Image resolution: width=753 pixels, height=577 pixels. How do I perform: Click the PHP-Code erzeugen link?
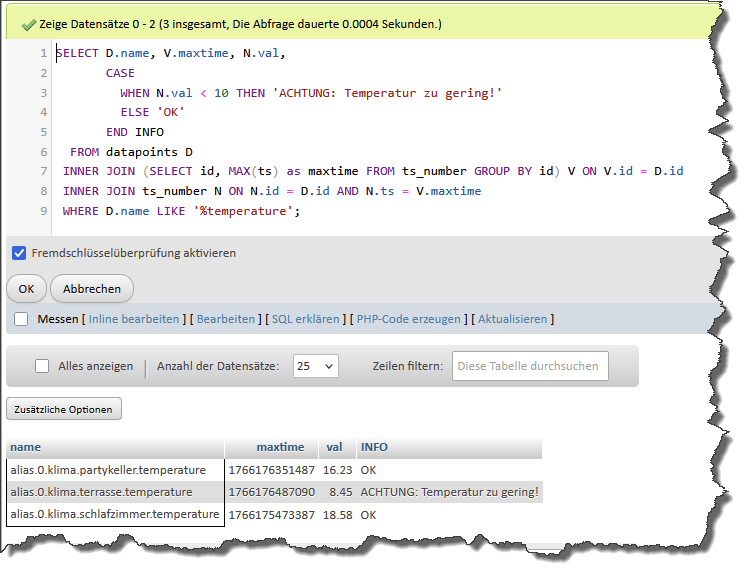tap(408, 319)
